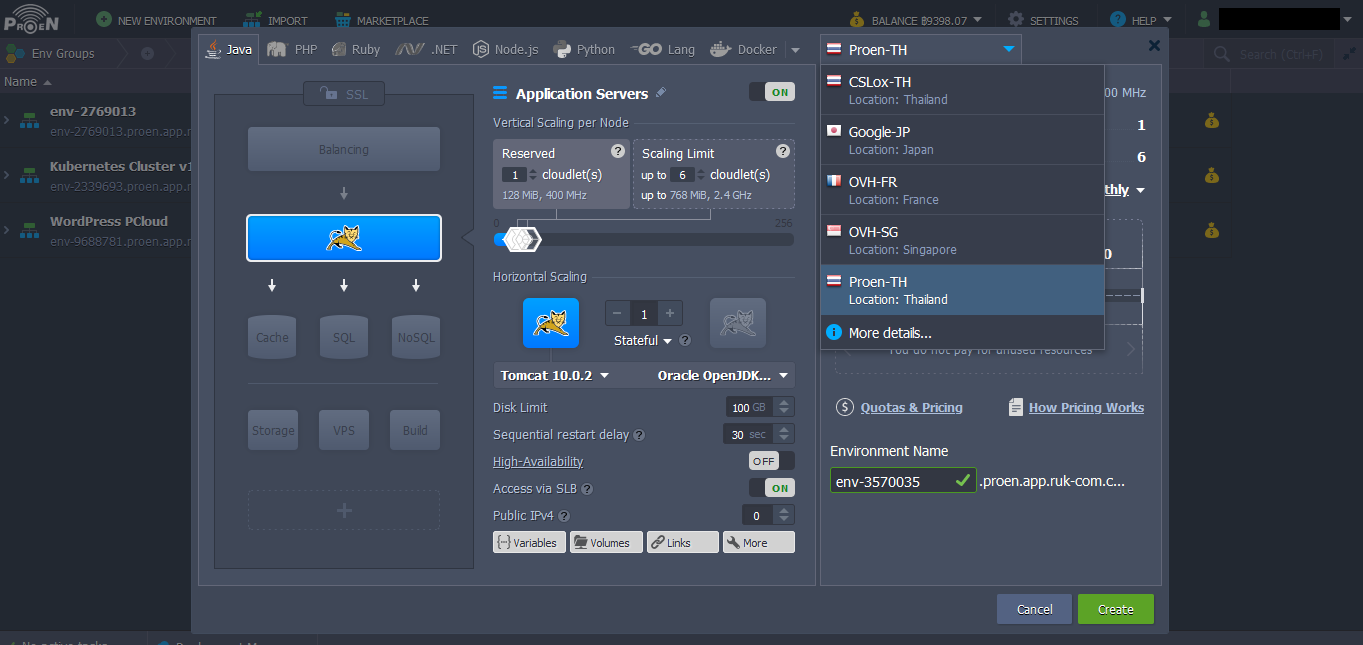1363x645 pixels.
Task: Switch to the PHP tab
Action: (x=293, y=49)
